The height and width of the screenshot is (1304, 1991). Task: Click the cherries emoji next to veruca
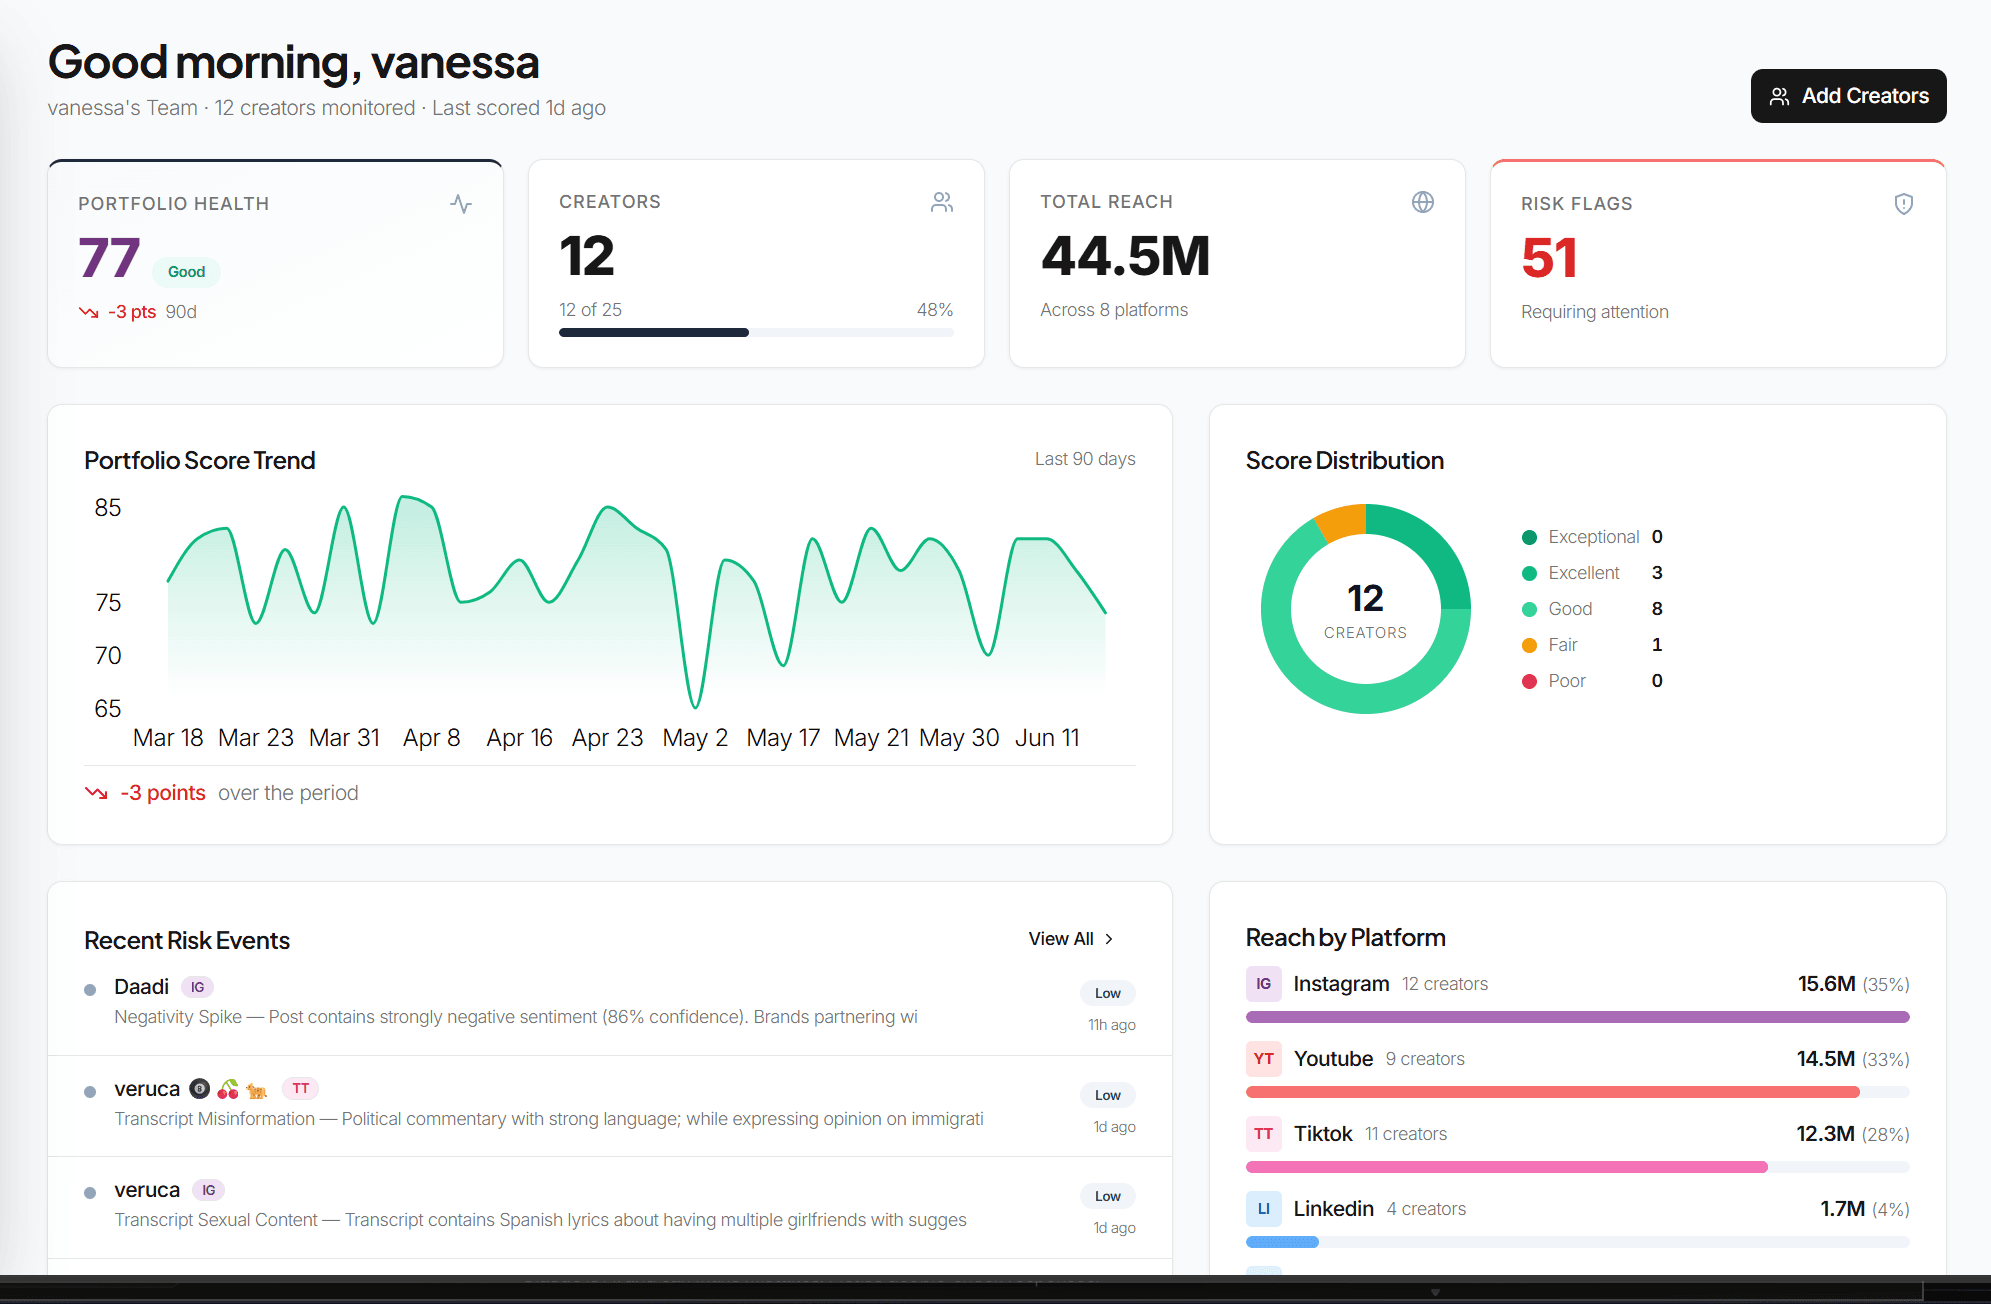228,1089
